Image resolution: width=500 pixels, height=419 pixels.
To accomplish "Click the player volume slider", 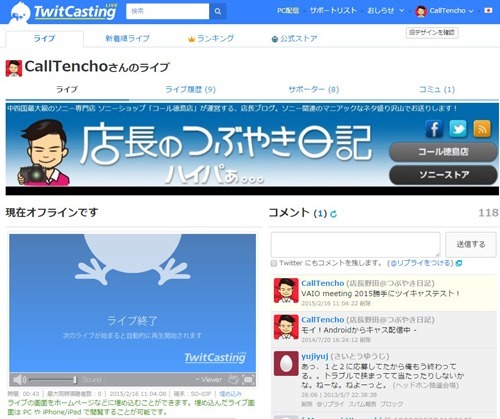I will coord(53,380).
